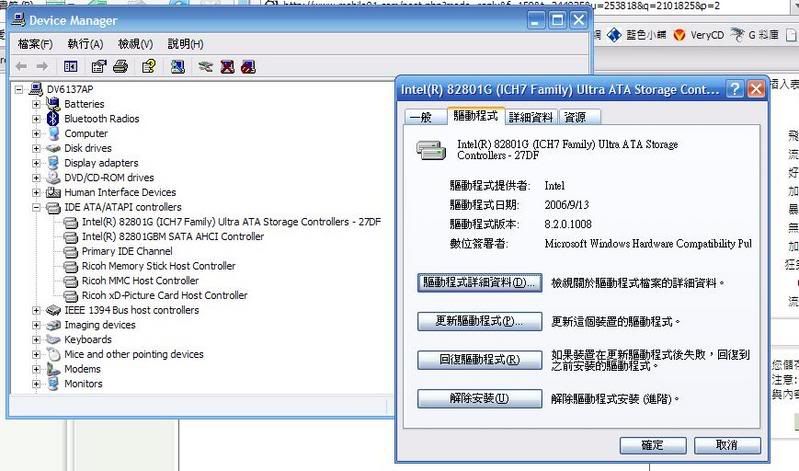The height and width of the screenshot is (471, 799).
Task: Toggle the console tree pane toolbar icon
Action: [71, 67]
